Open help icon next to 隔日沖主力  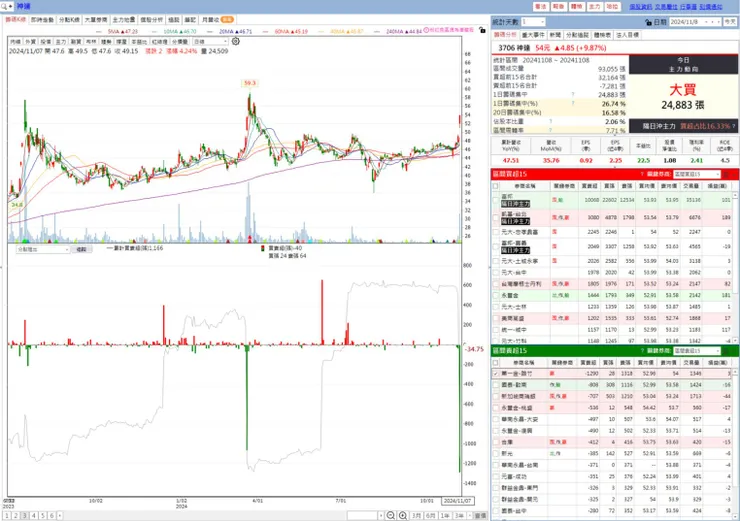733,126
